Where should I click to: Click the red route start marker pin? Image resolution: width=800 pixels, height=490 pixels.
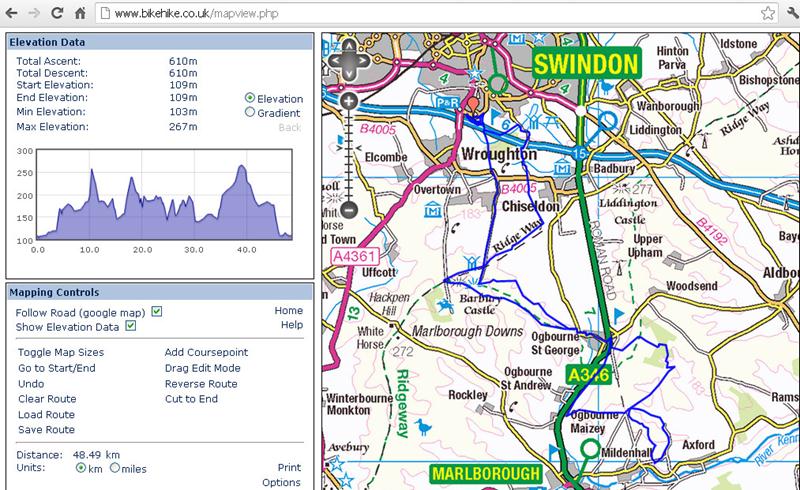pyautogui.click(x=474, y=103)
